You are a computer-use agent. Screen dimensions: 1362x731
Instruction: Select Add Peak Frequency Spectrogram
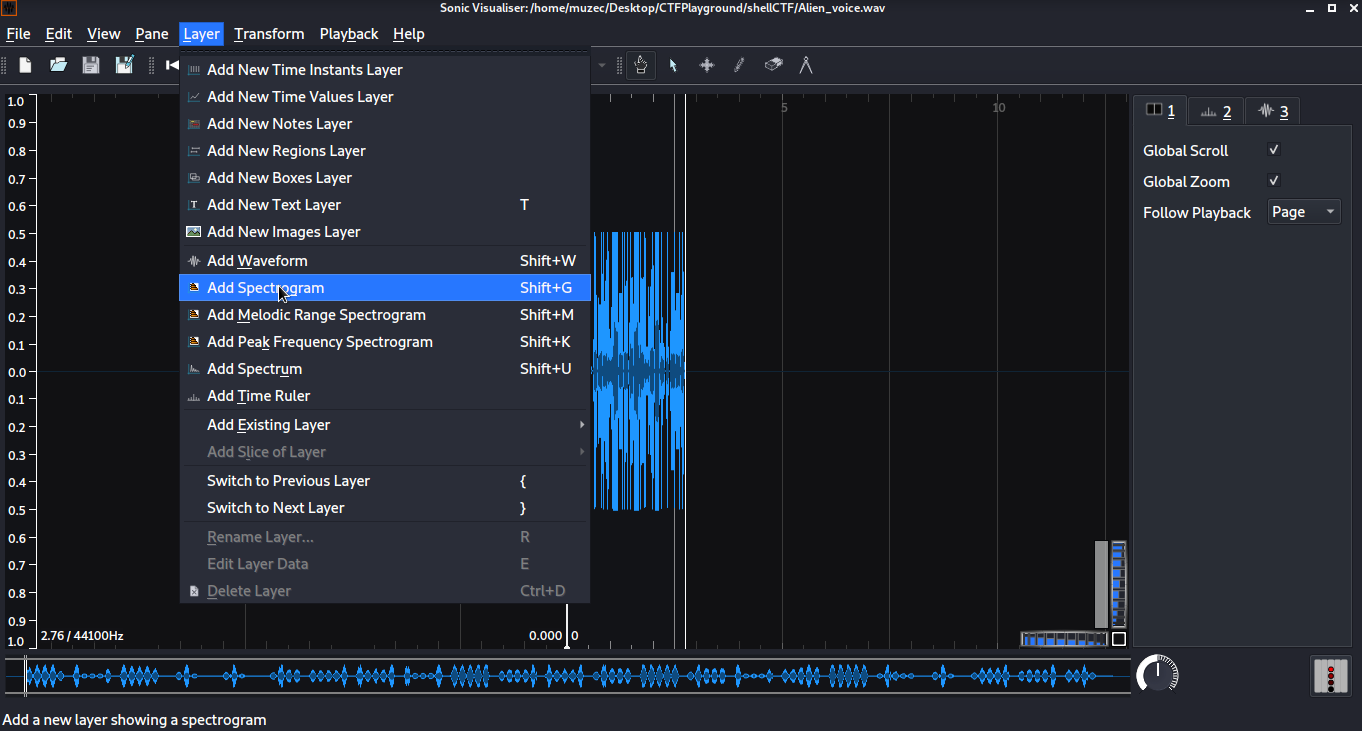point(385,342)
